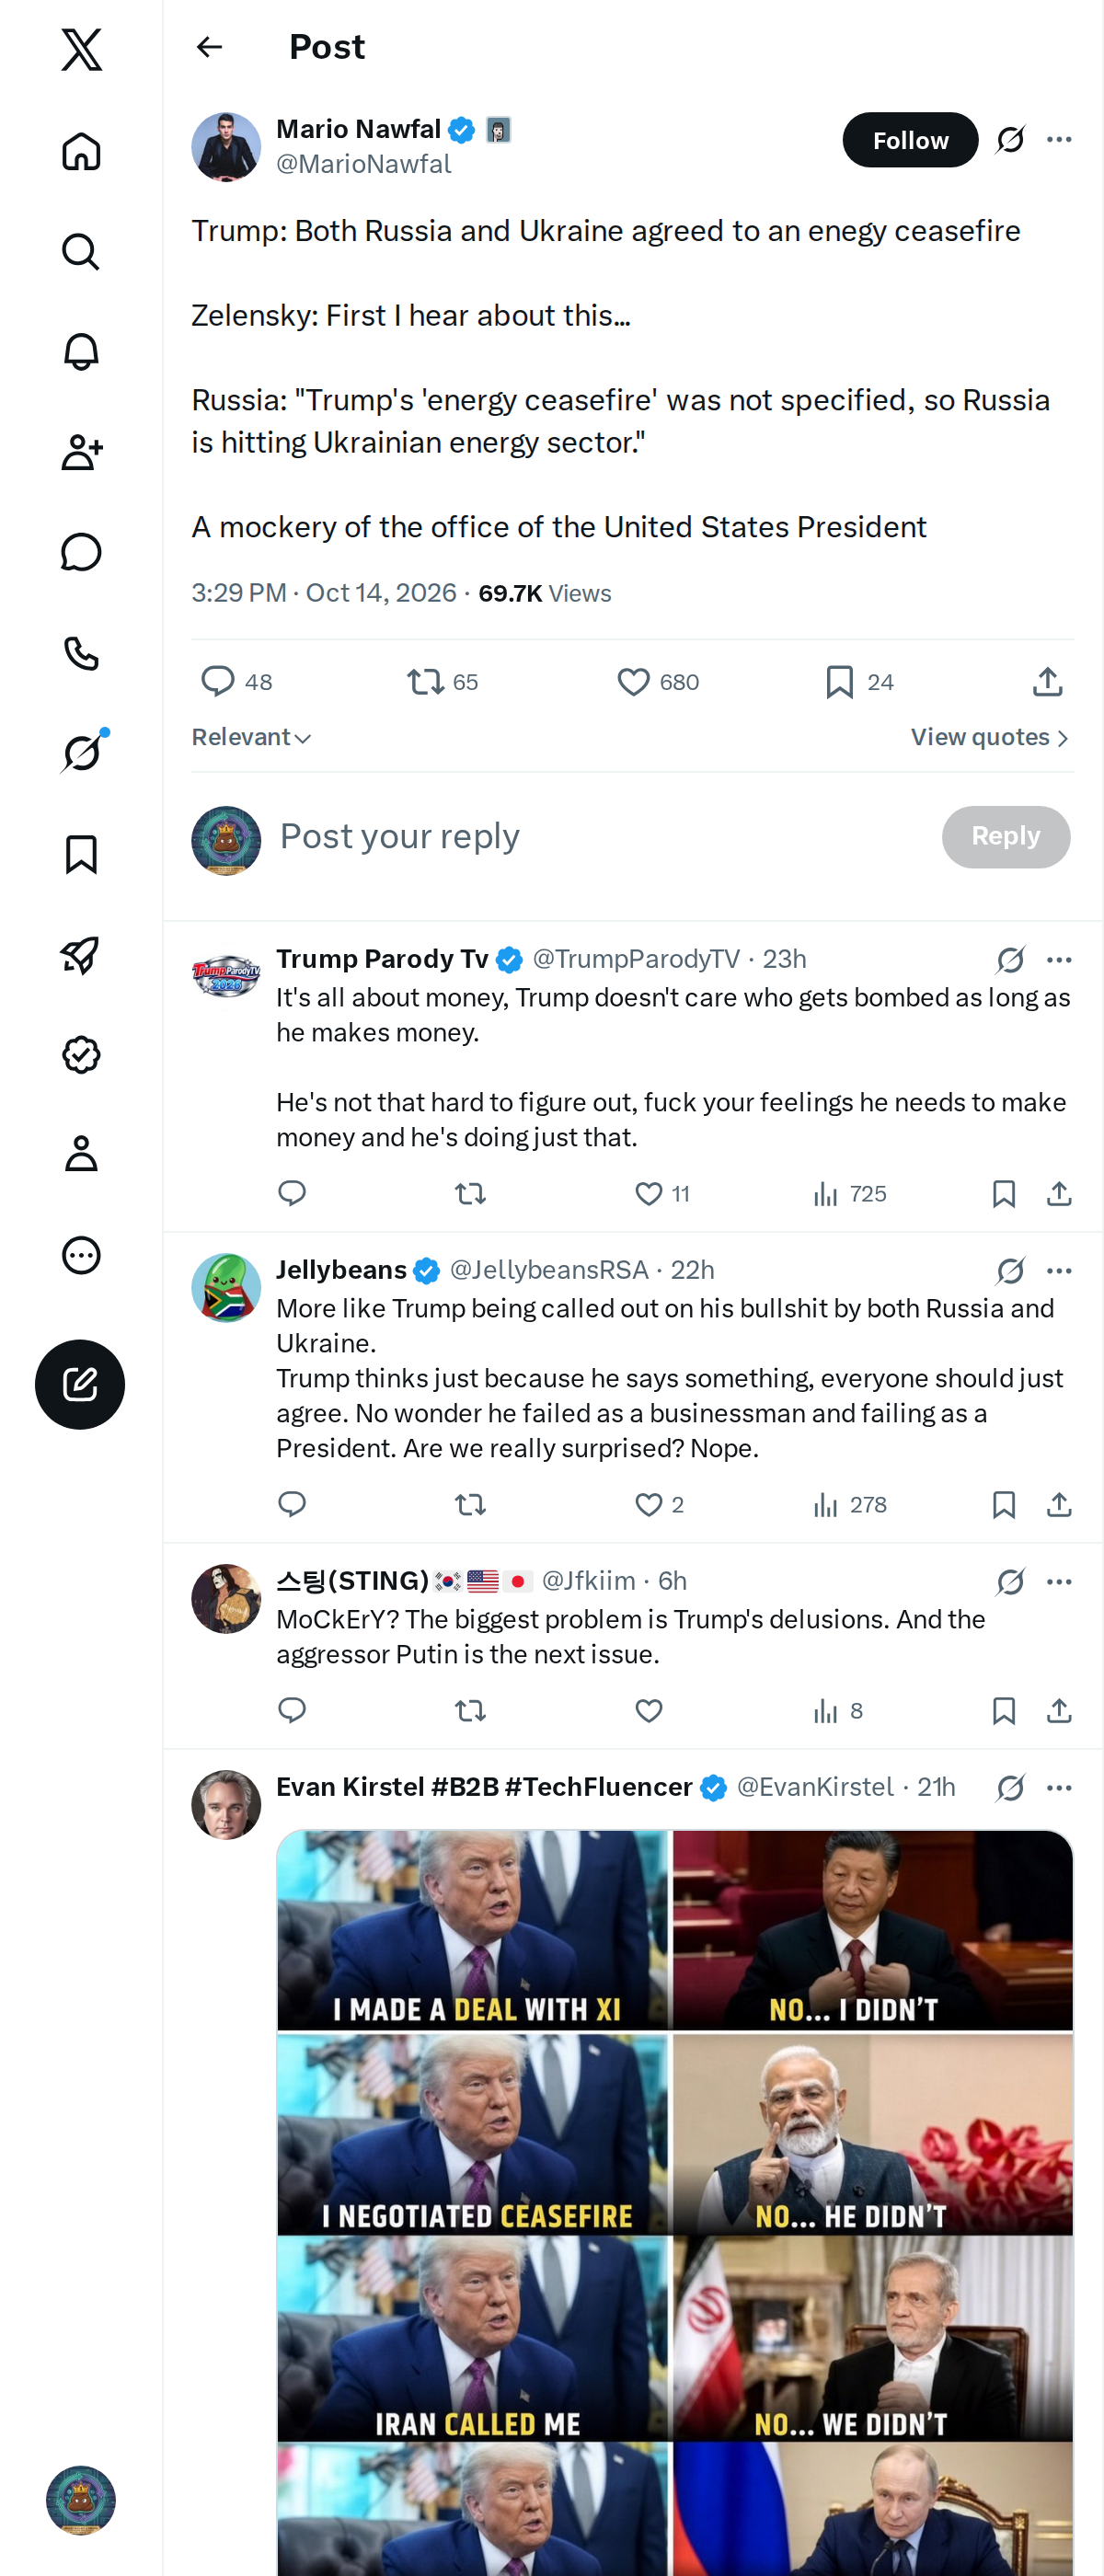Bookmark the main post with 24 bookmarks
This screenshot has height=2576, width=1104.
pos(859,682)
